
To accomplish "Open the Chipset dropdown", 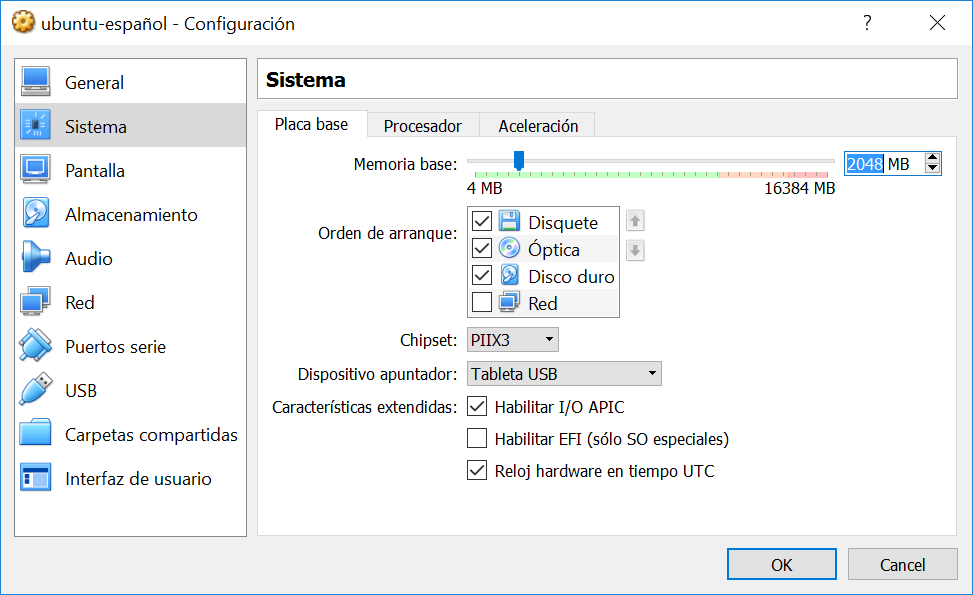I will 512,339.
